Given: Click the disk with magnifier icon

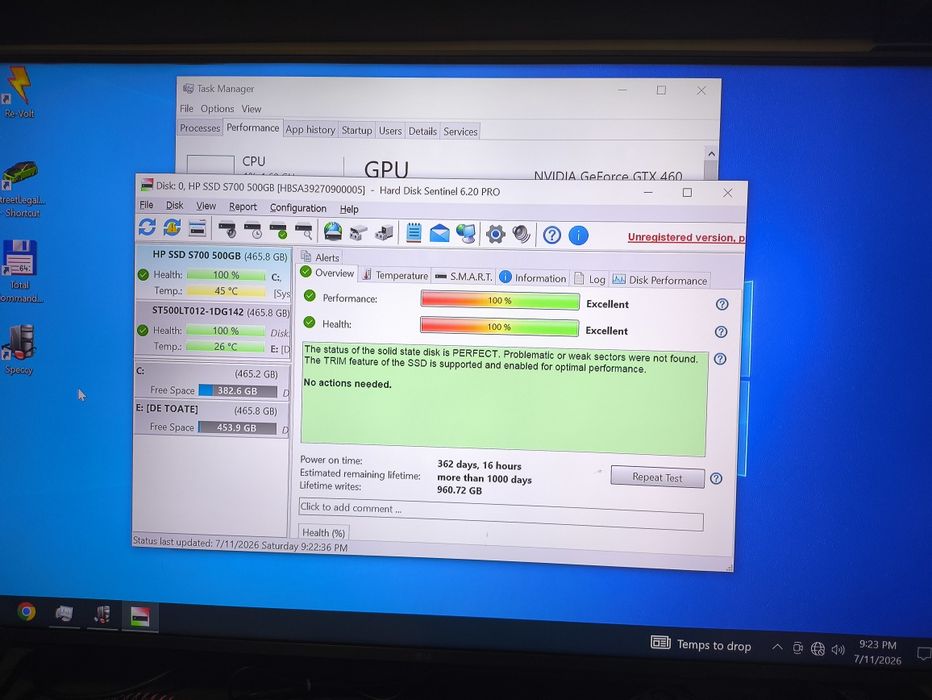Looking at the screenshot, I should pyautogui.click(x=304, y=231).
